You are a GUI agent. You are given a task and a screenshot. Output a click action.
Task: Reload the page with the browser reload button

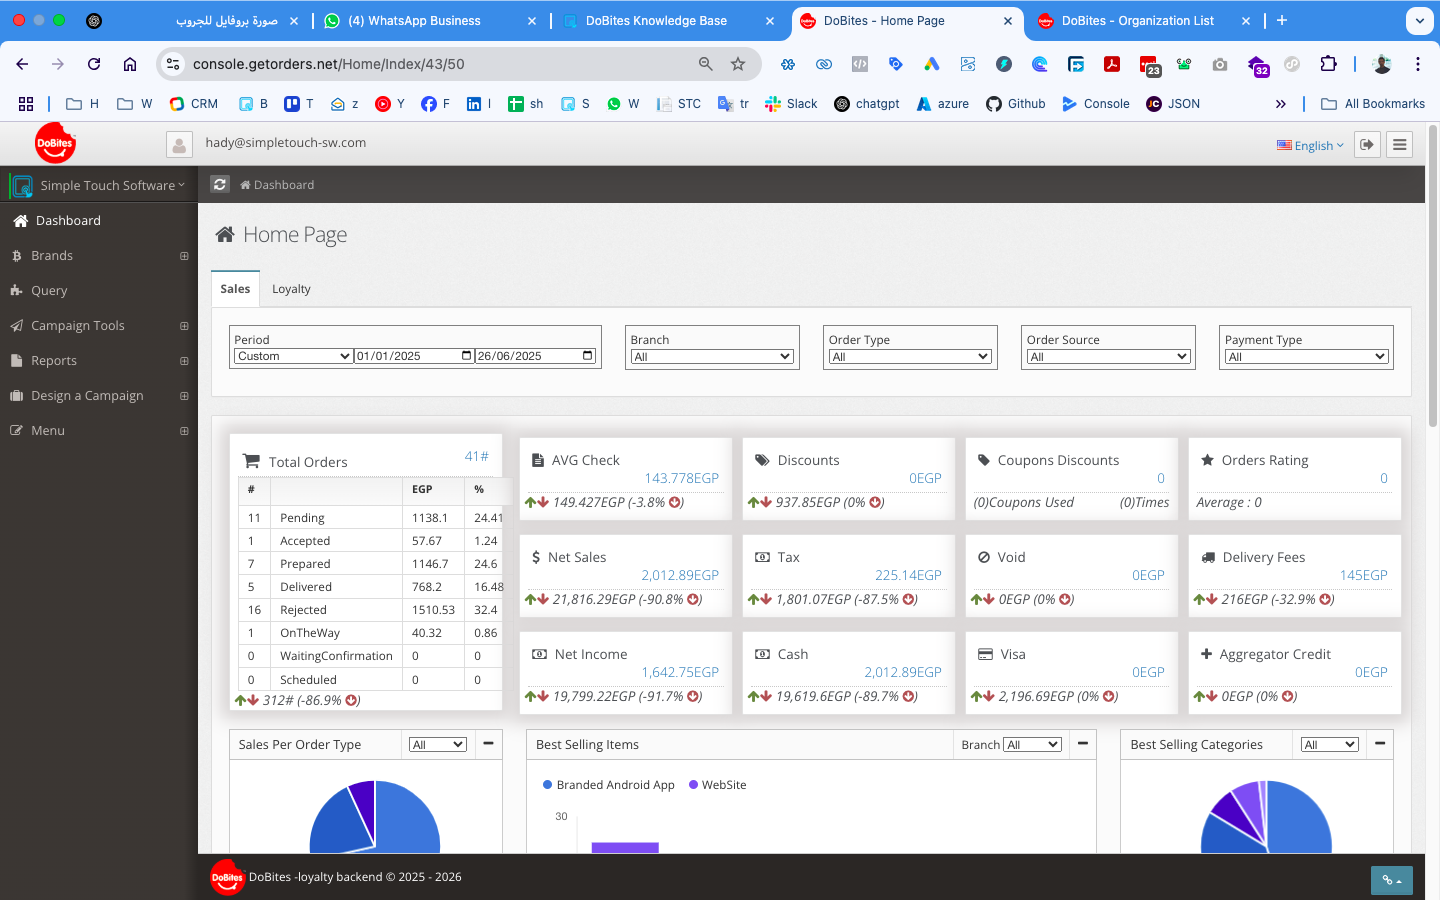(94, 64)
